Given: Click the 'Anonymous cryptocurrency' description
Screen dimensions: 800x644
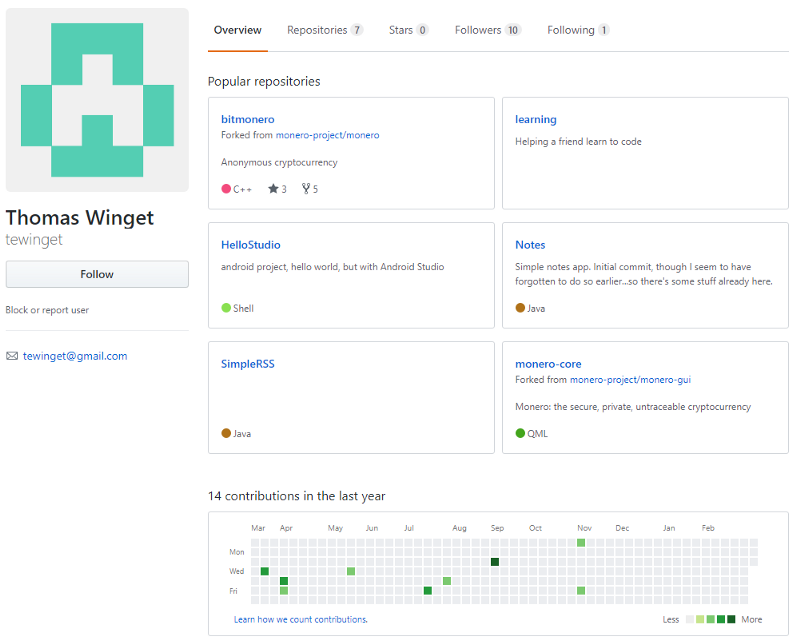Looking at the screenshot, I should (279, 162).
